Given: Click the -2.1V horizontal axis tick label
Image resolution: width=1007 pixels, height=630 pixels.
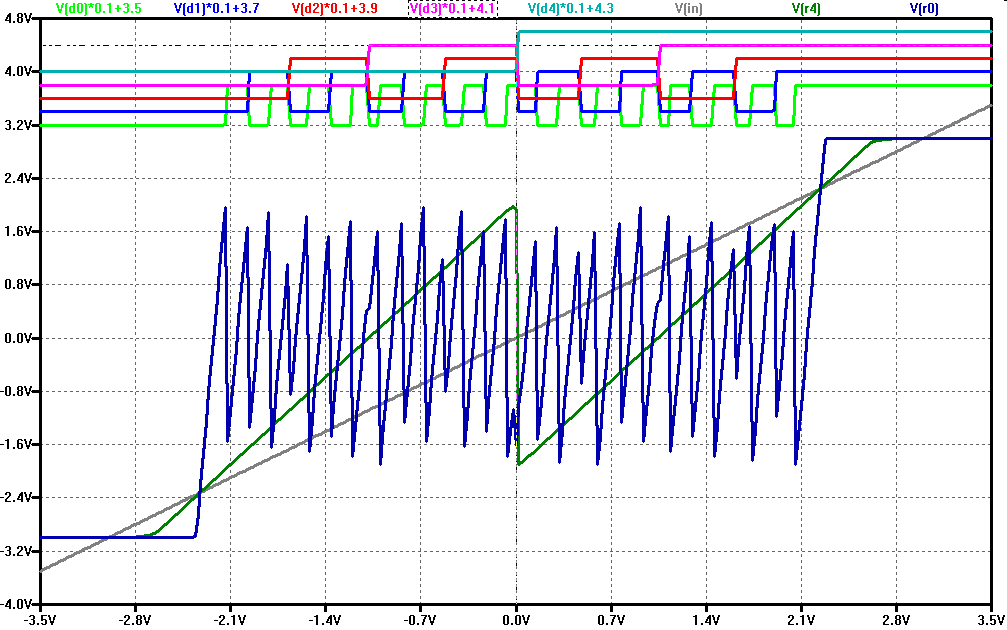Looking at the screenshot, I should 230,619.
